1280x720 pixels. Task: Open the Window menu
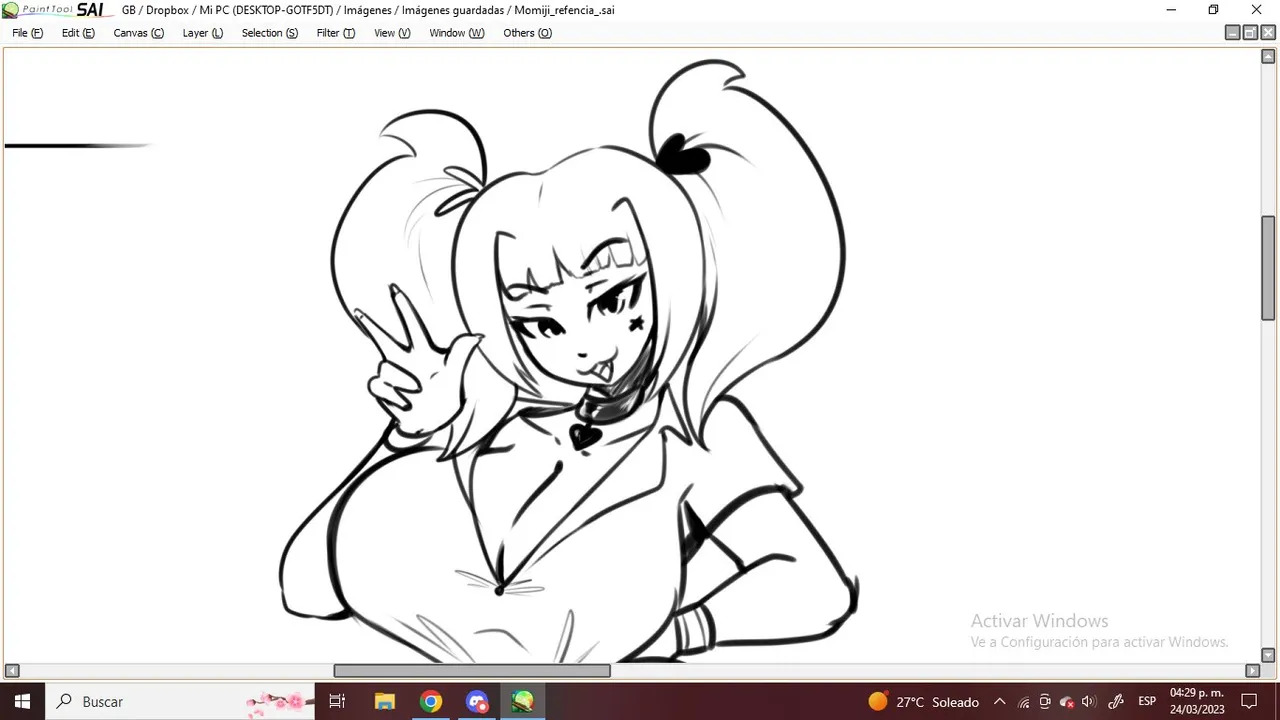click(456, 33)
